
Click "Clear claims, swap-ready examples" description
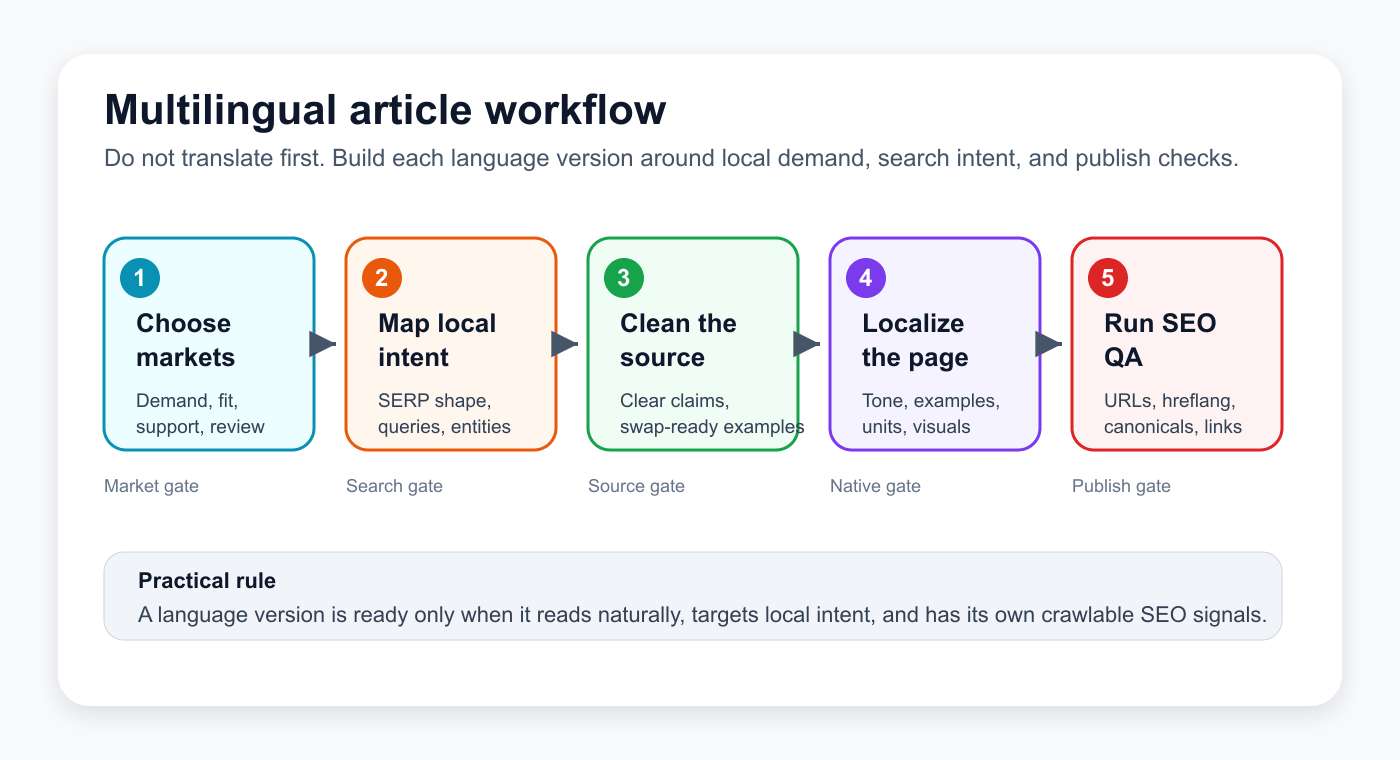(x=712, y=414)
